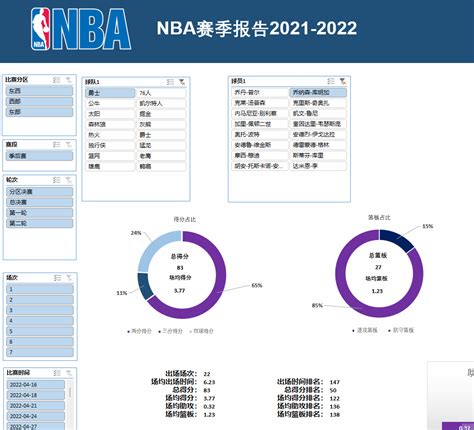
Task: Toggle game number 1 in 场次
Action: click(x=40, y=289)
